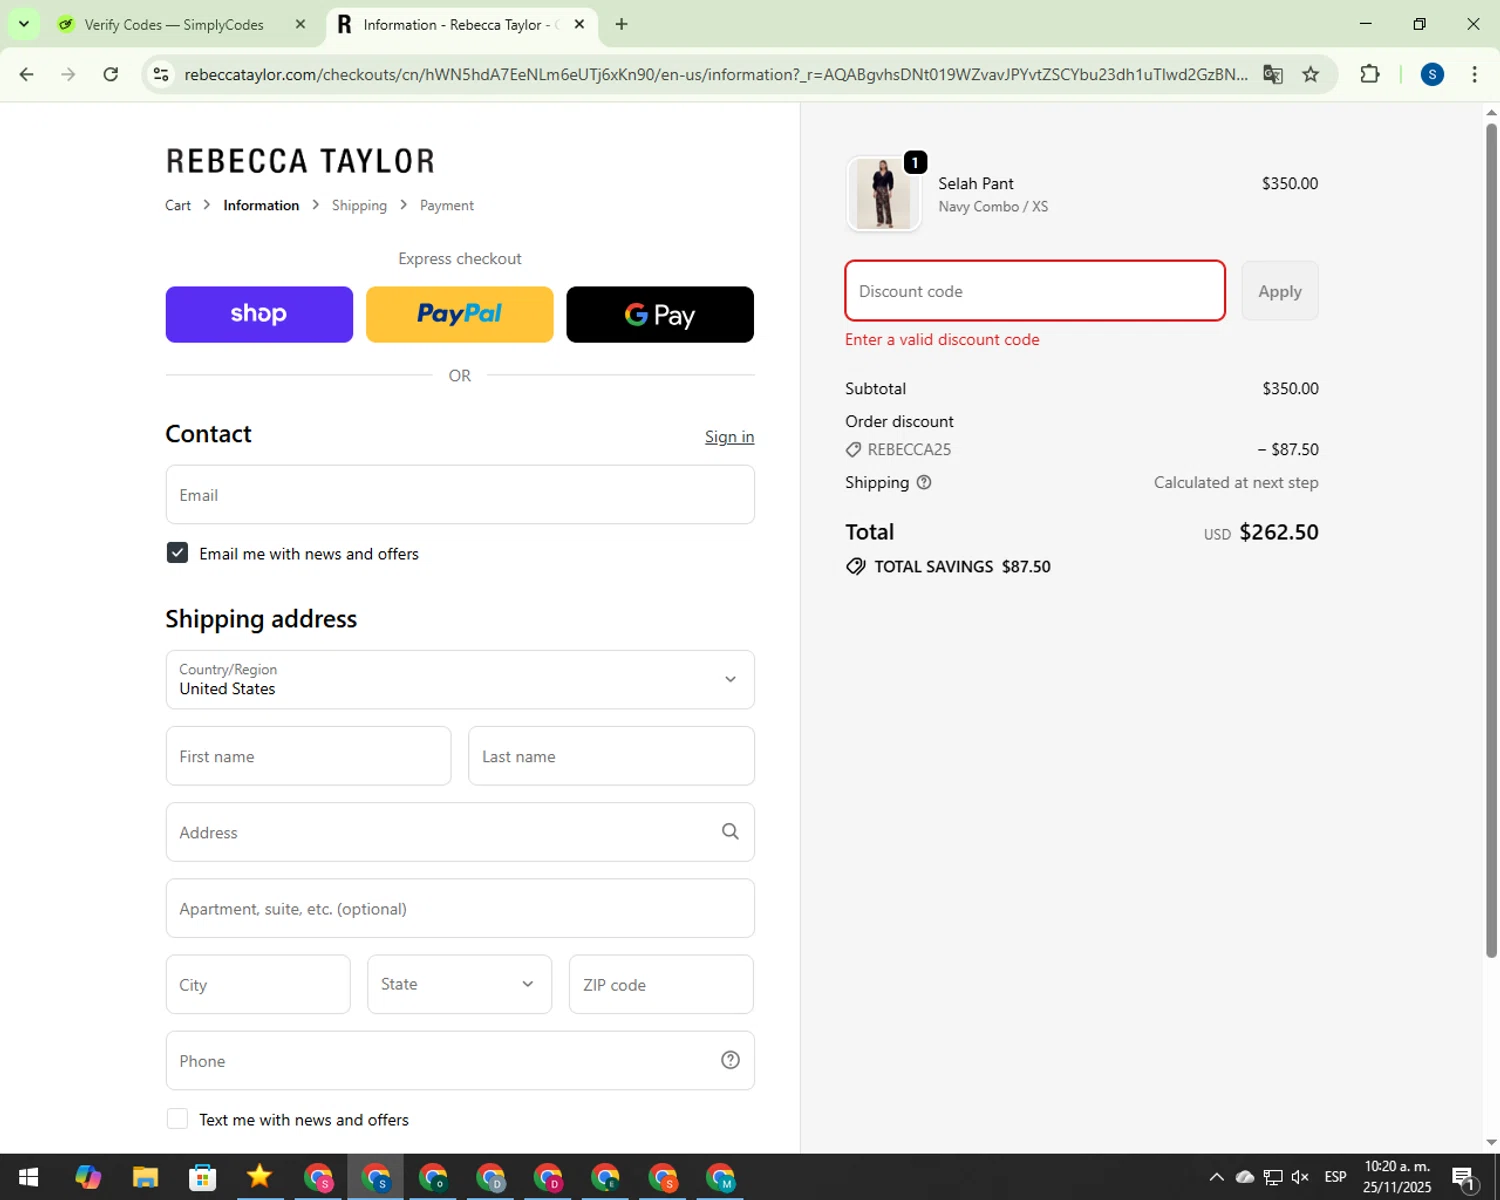Click the Selah Pant product thumbnail
1500x1200 pixels.
(883, 194)
